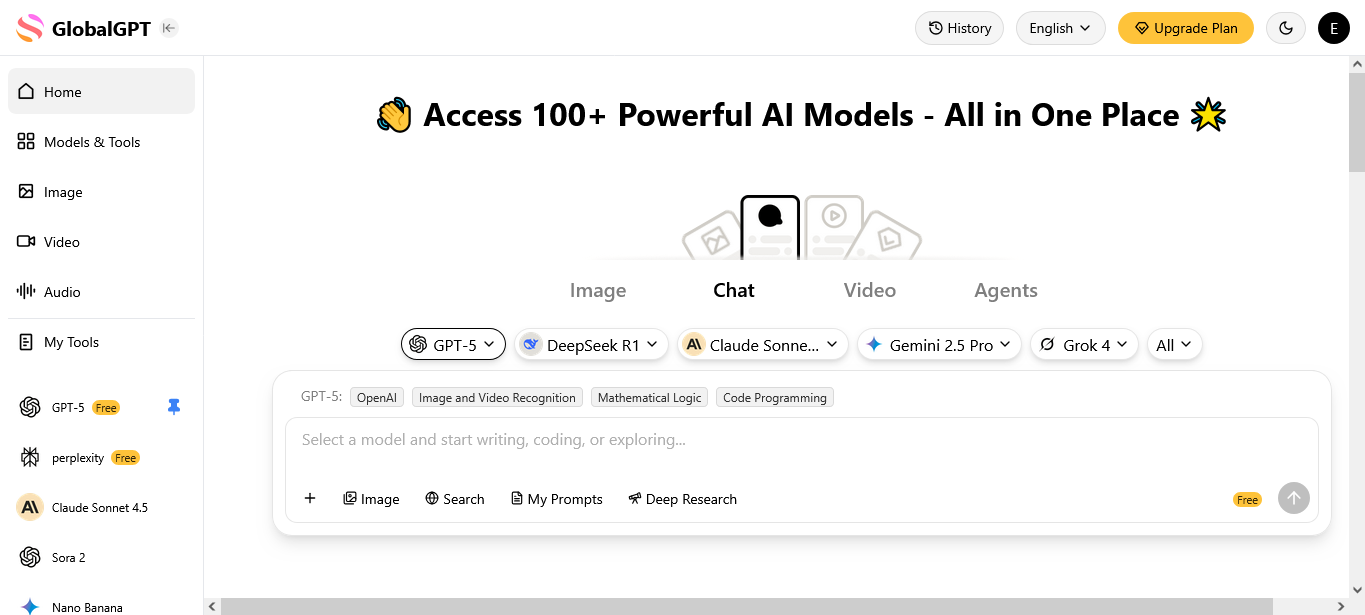
Task: Open perplexity from the sidebar
Action: point(78,457)
